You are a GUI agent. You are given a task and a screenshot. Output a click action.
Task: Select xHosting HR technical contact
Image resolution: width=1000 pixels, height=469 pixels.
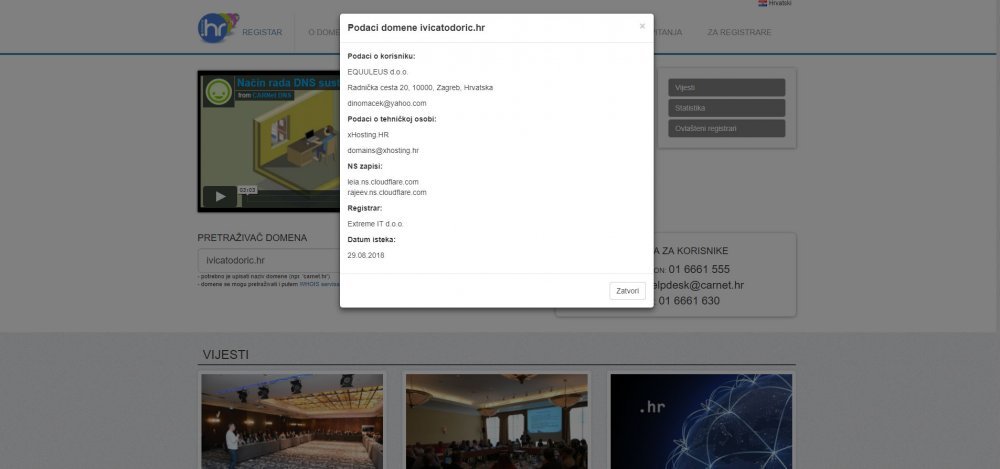(x=368, y=135)
